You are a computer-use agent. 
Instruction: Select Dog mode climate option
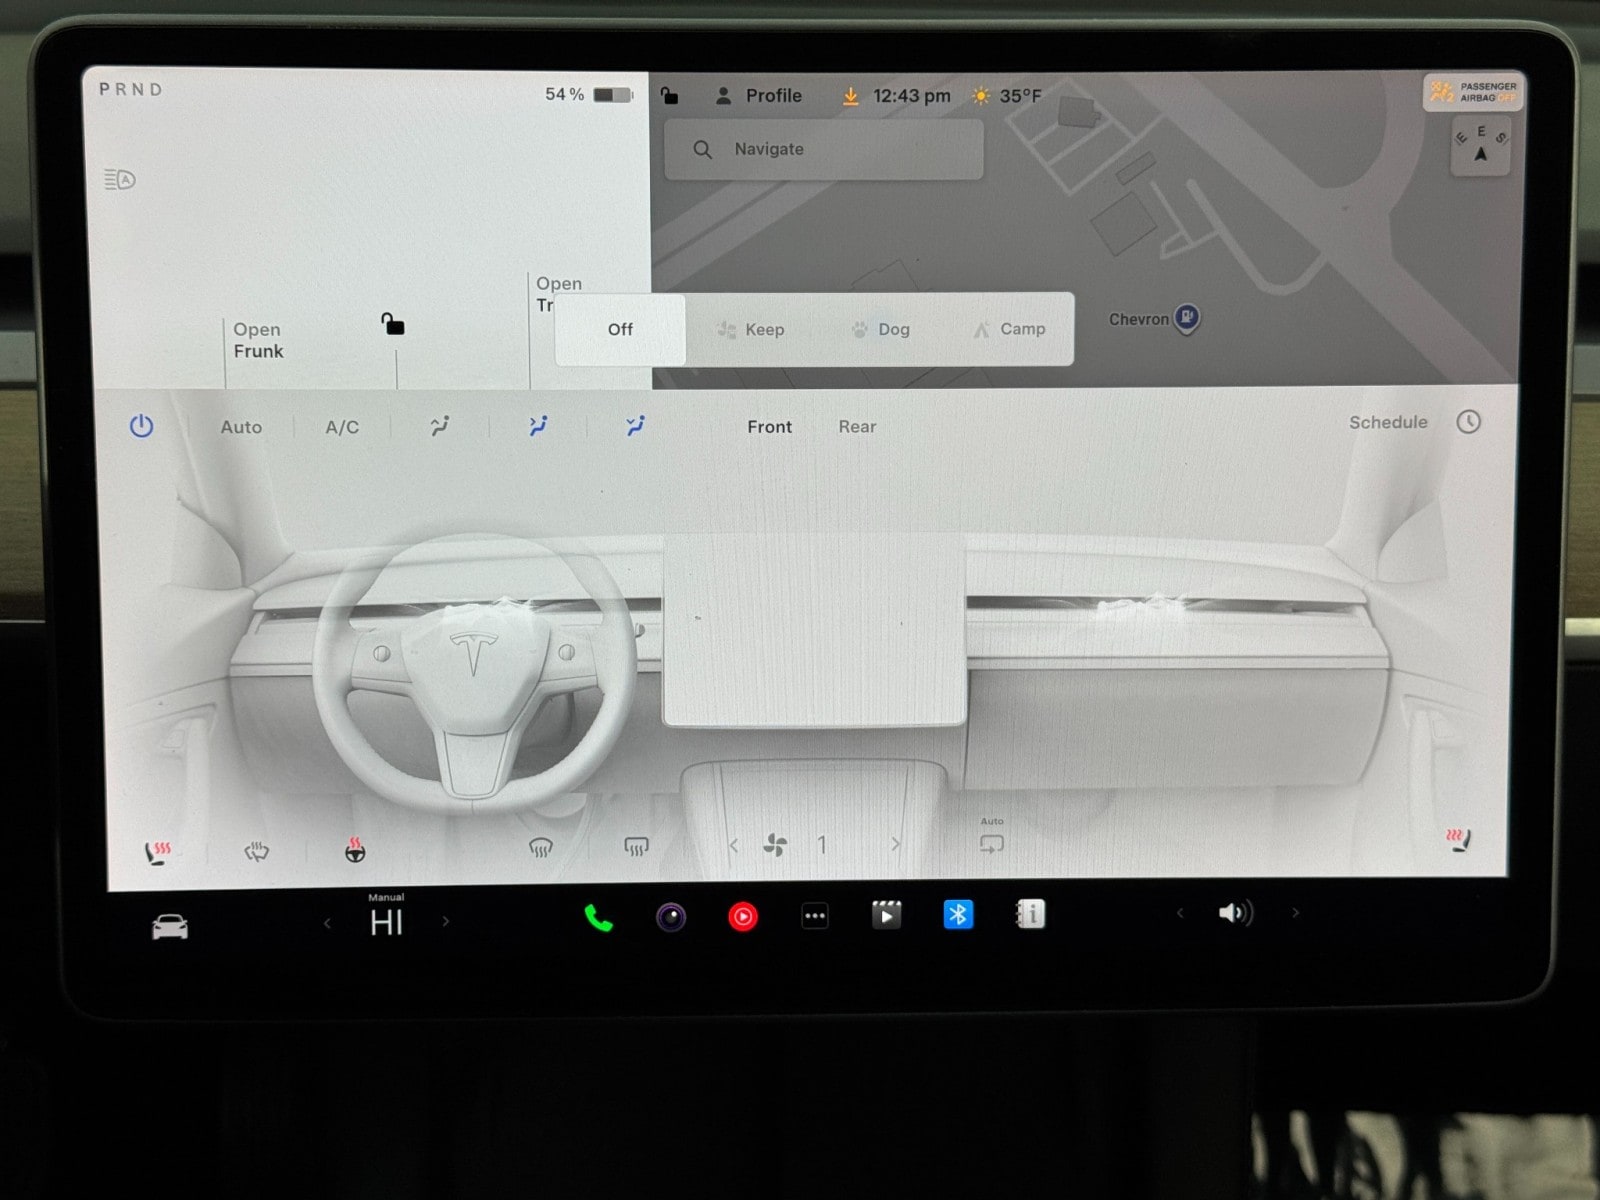point(881,330)
